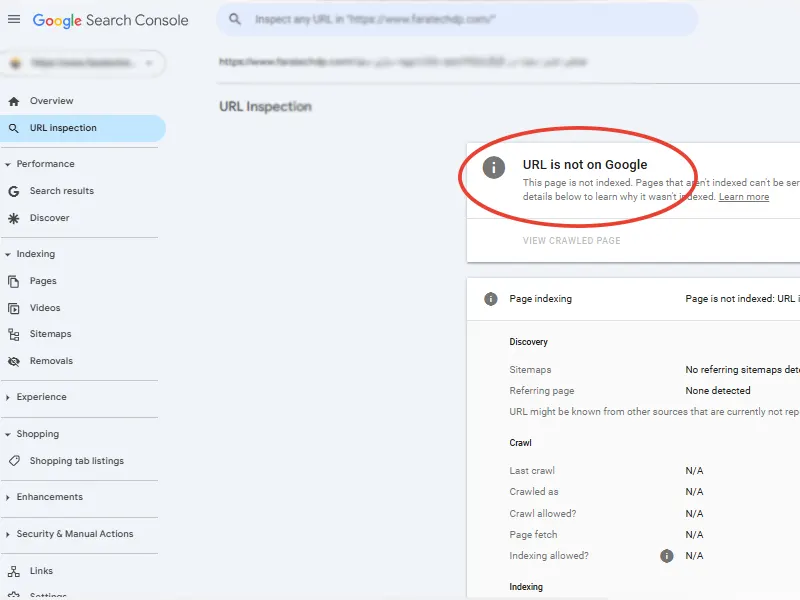Click the info icon beside URL is not on Google
800x600 pixels.
click(493, 167)
